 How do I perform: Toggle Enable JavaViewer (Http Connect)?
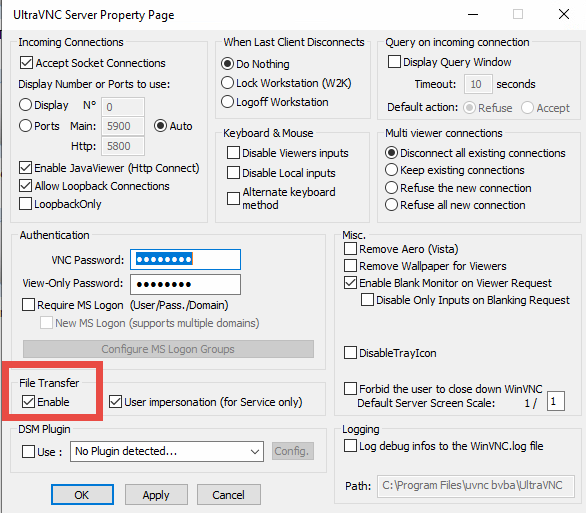pyautogui.click(x=25, y=168)
